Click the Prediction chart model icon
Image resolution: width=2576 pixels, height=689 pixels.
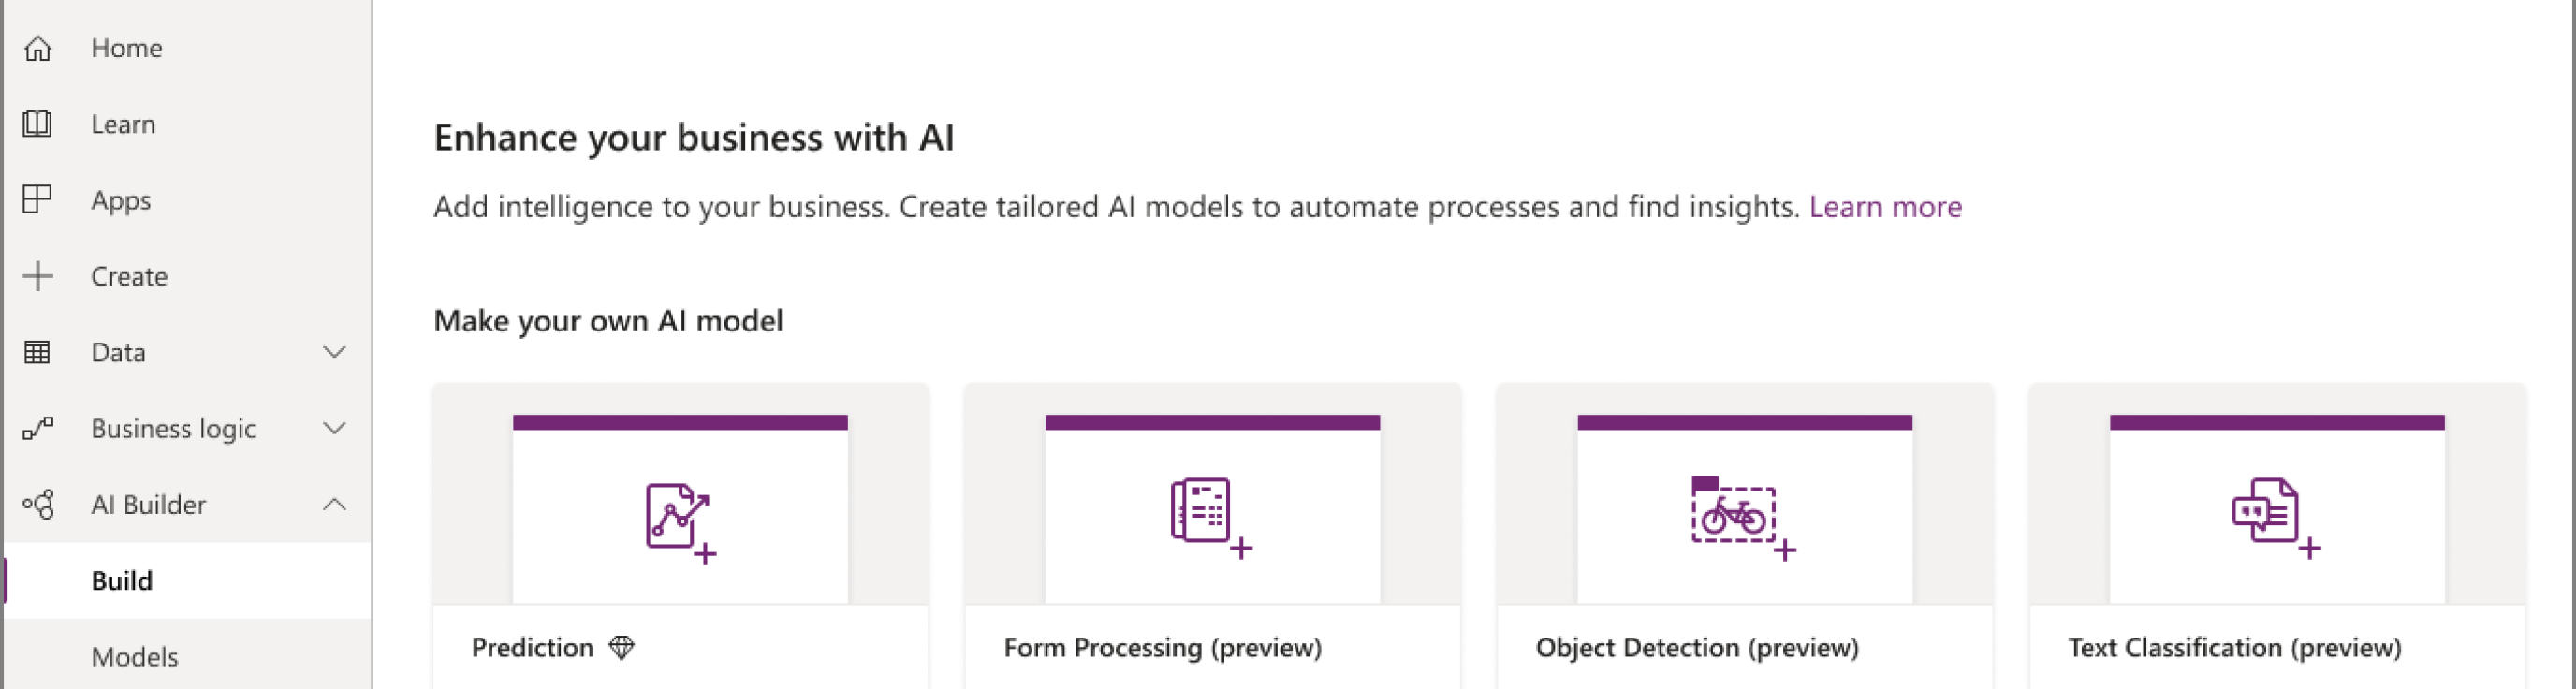[680, 520]
